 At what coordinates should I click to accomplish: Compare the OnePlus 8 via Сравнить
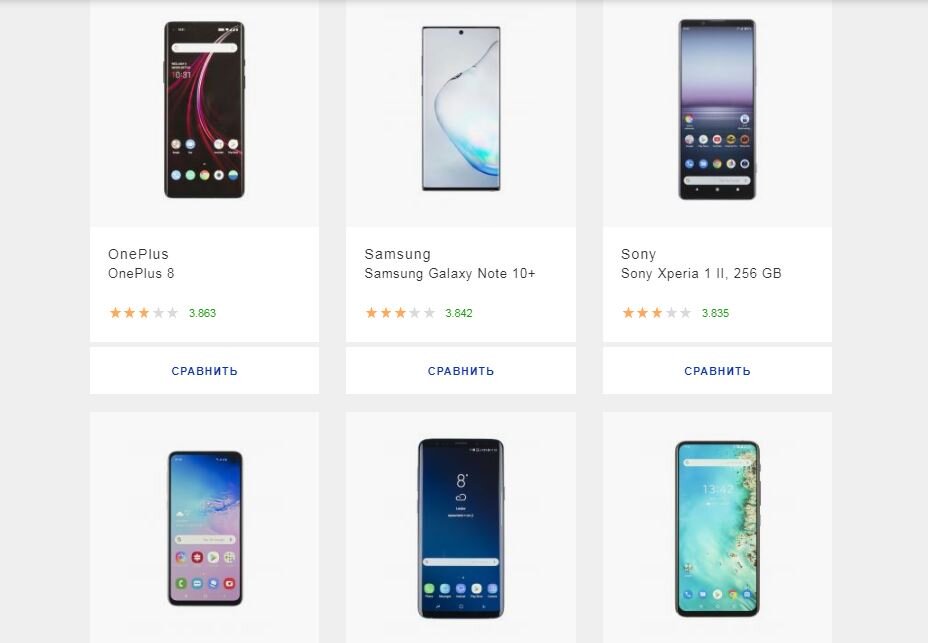pos(204,371)
